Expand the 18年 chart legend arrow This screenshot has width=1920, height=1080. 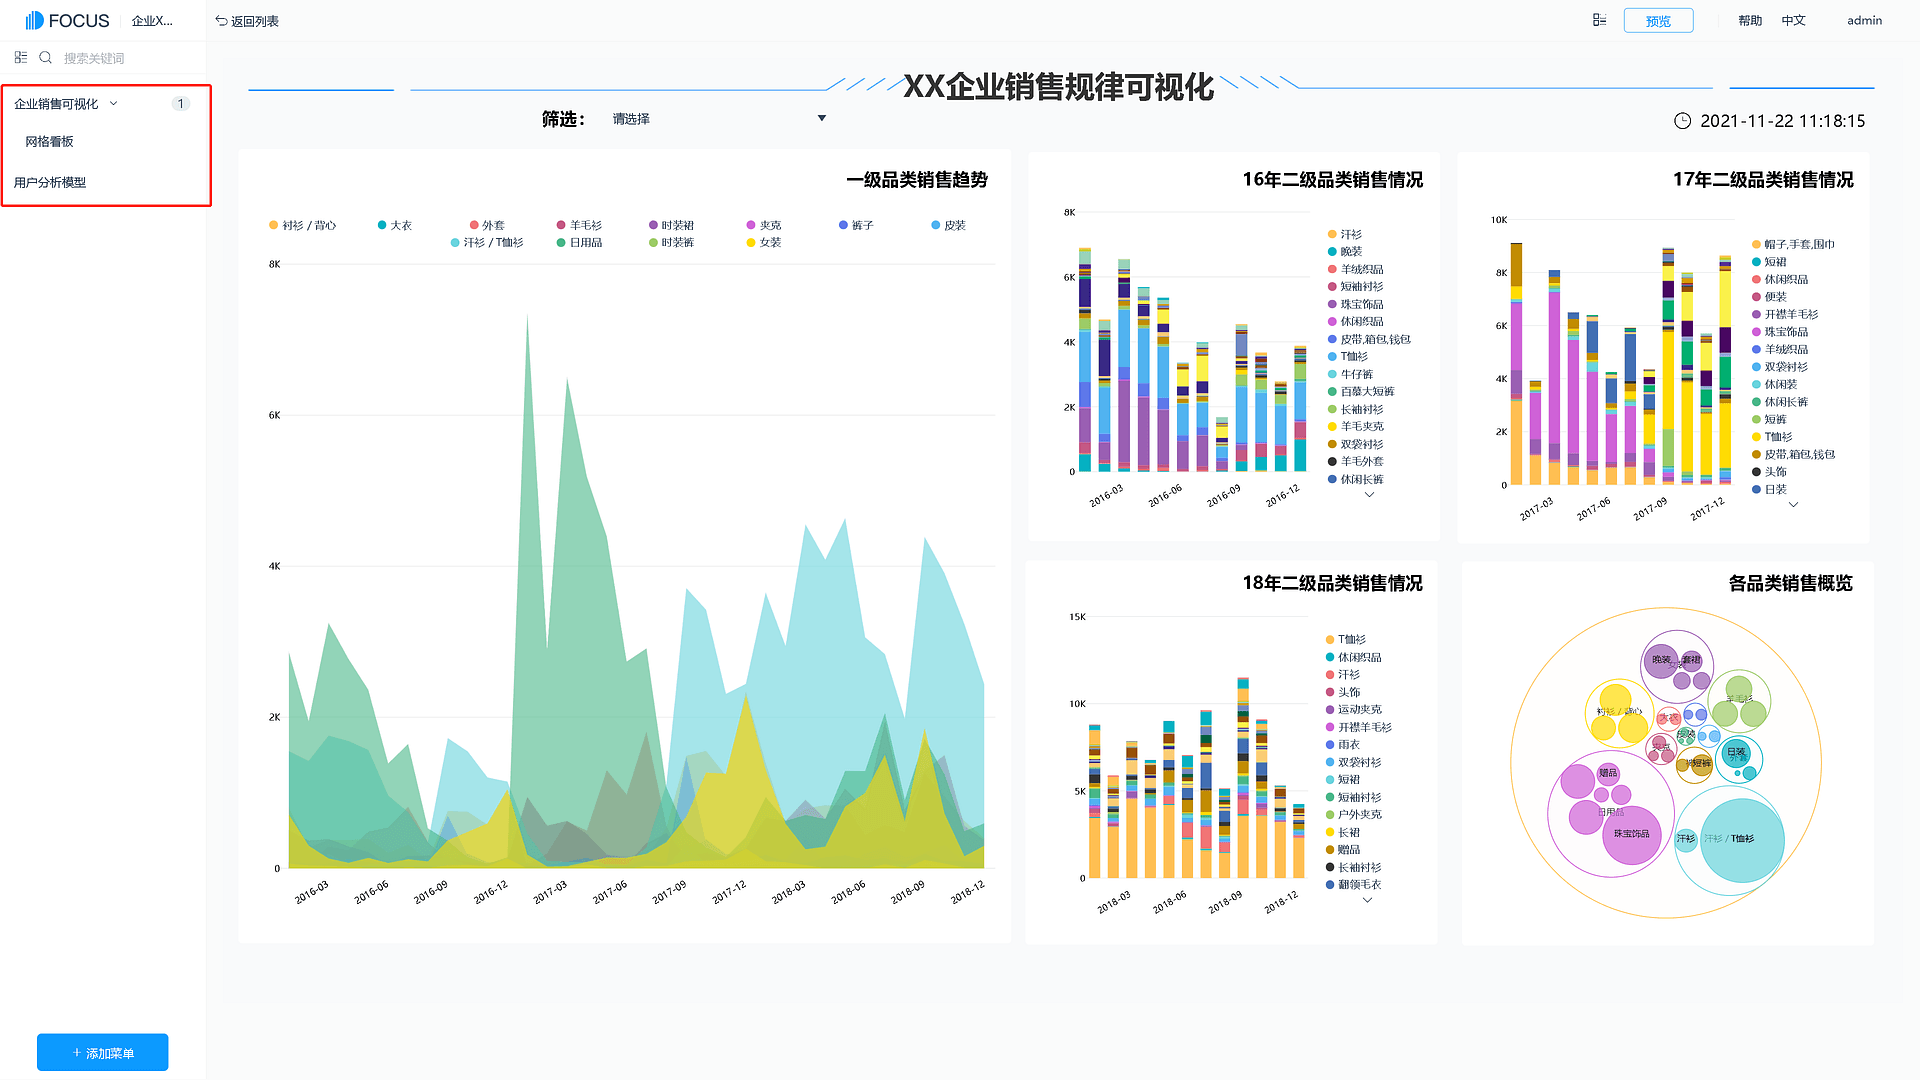tap(1368, 900)
